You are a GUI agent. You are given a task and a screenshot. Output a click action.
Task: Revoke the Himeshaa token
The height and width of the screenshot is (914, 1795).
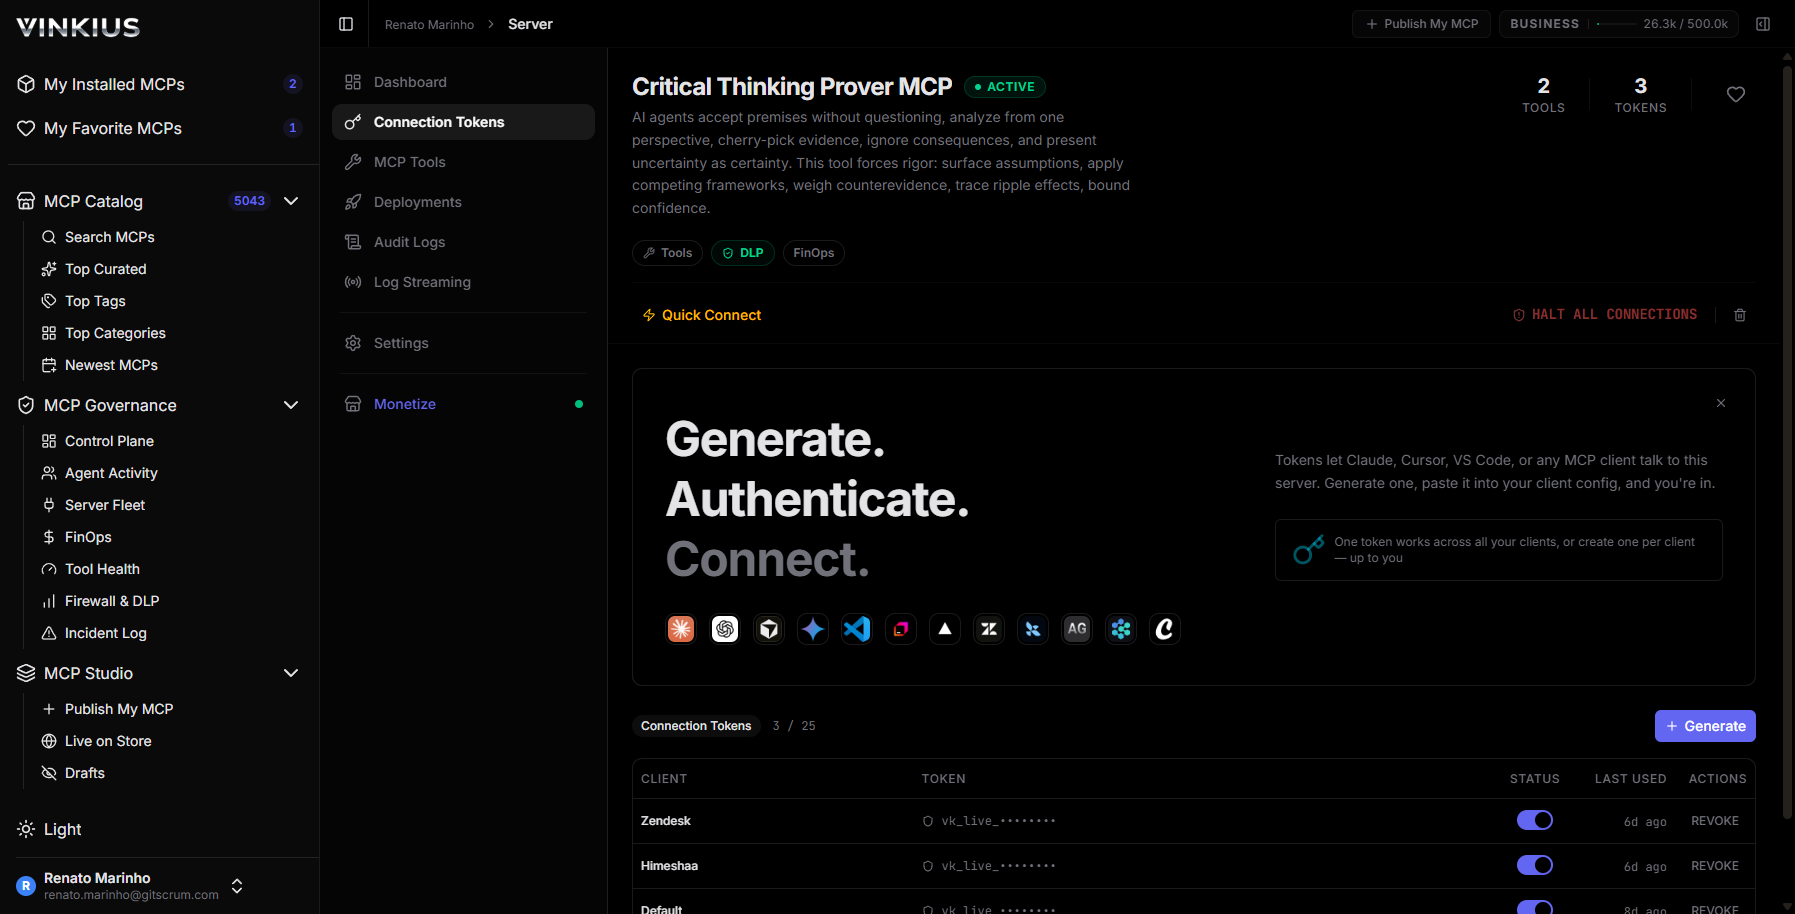pos(1715,866)
